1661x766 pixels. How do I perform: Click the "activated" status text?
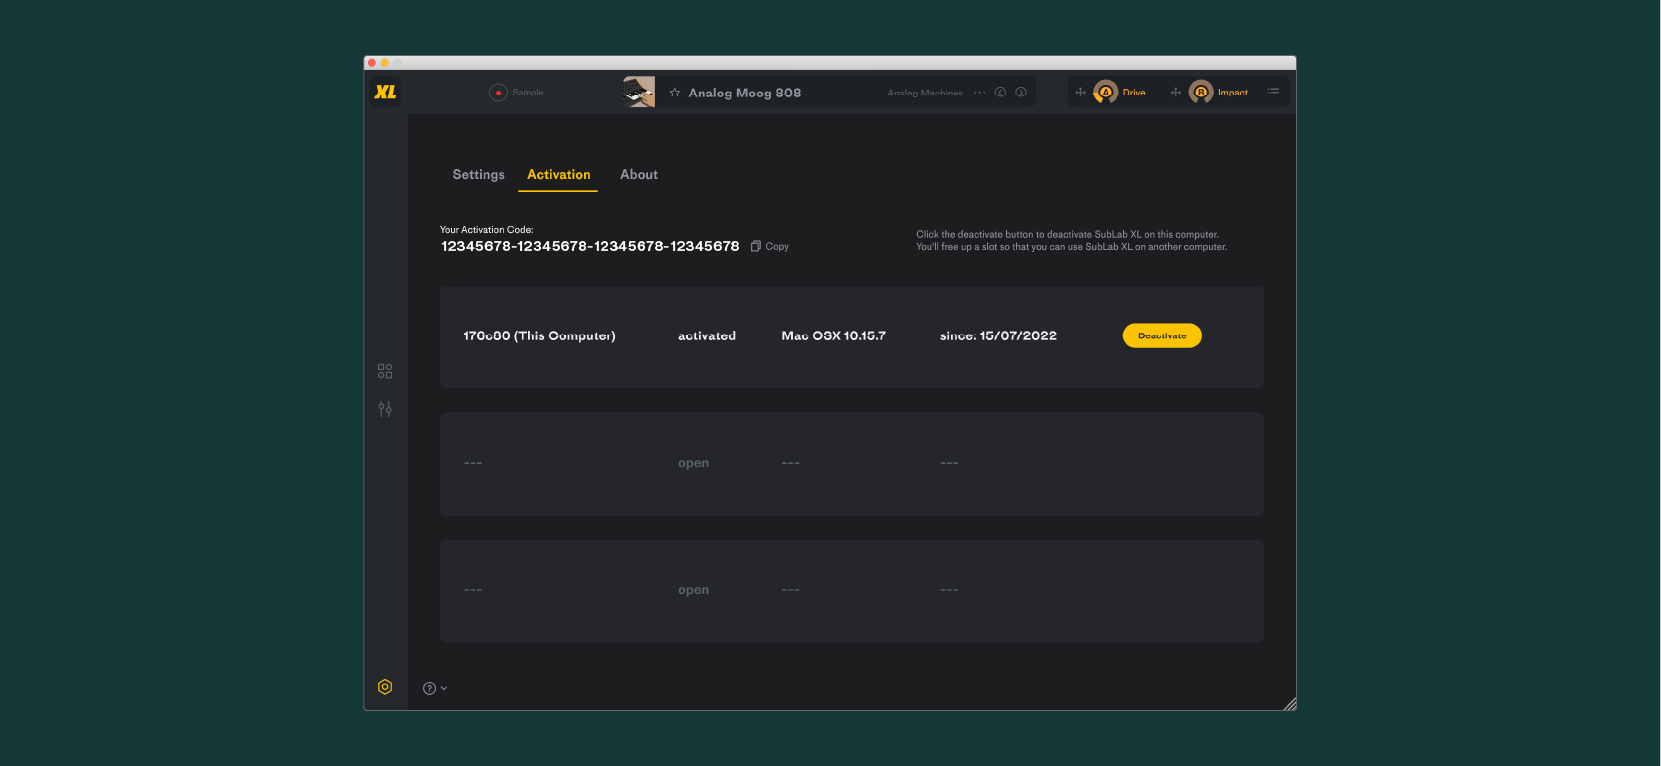click(707, 336)
